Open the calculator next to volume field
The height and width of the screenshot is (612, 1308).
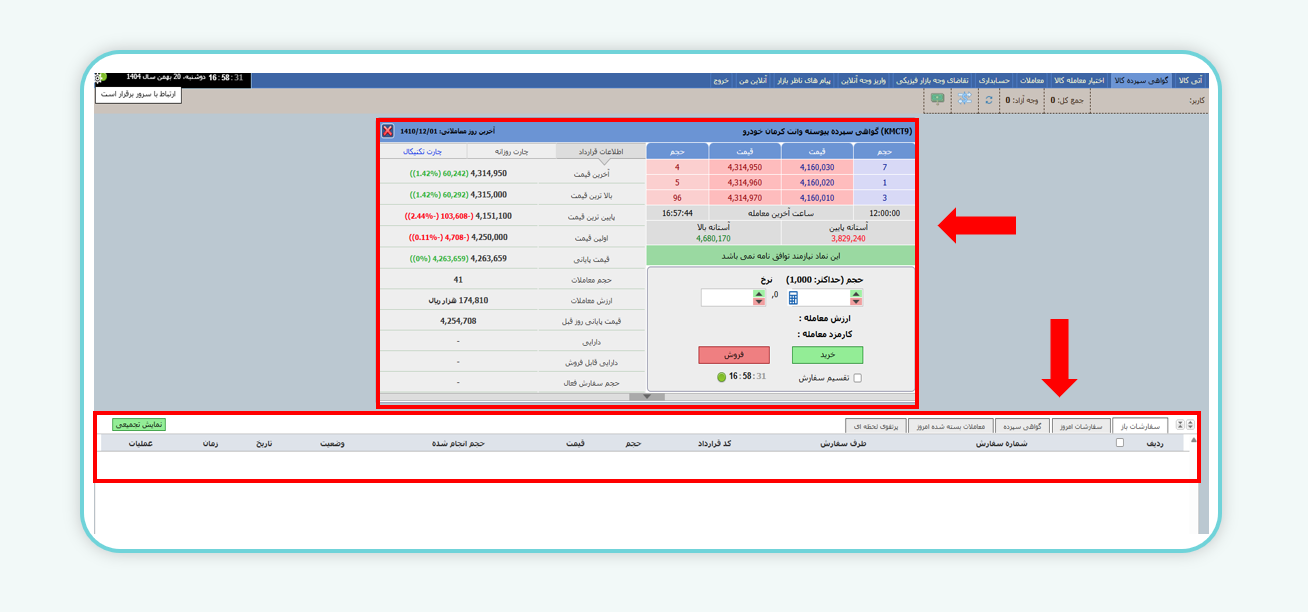(794, 297)
